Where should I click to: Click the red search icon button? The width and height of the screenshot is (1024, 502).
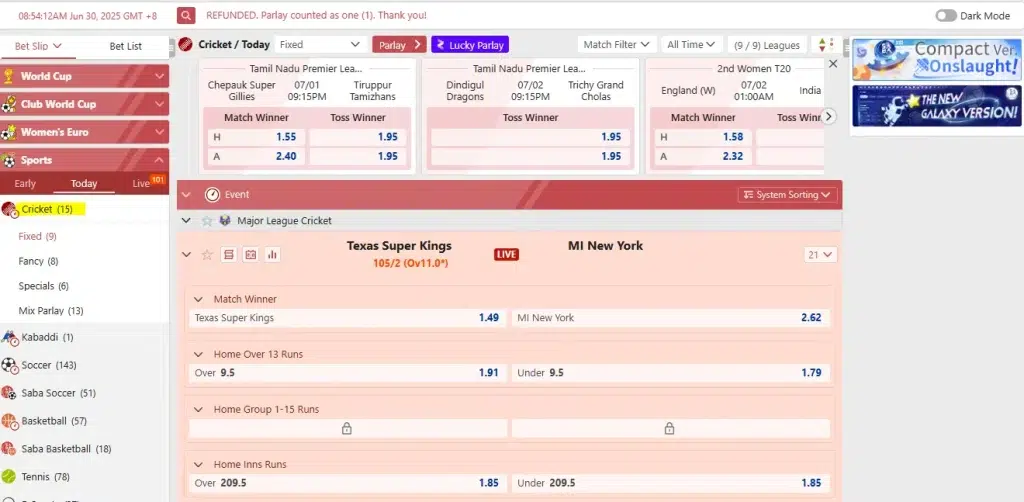[x=187, y=15]
